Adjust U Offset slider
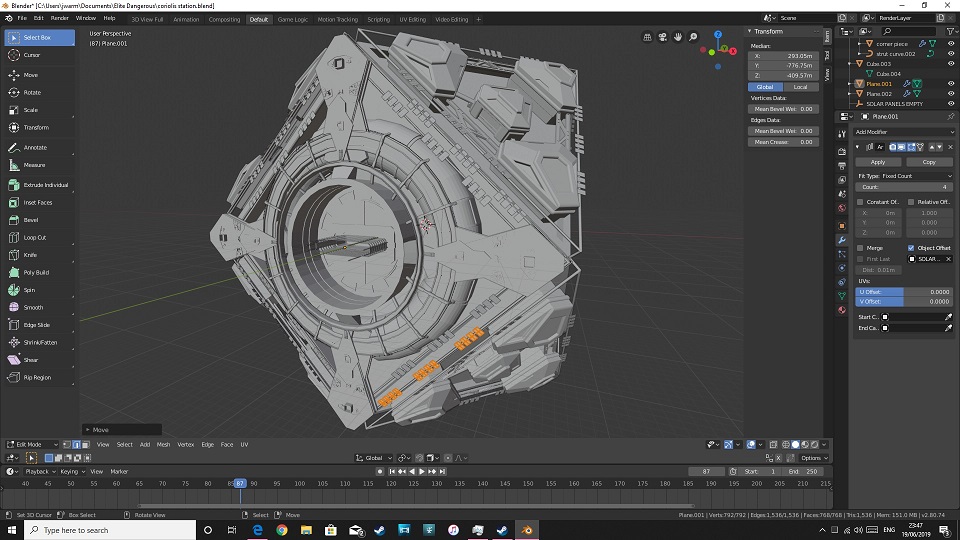 [904, 292]
